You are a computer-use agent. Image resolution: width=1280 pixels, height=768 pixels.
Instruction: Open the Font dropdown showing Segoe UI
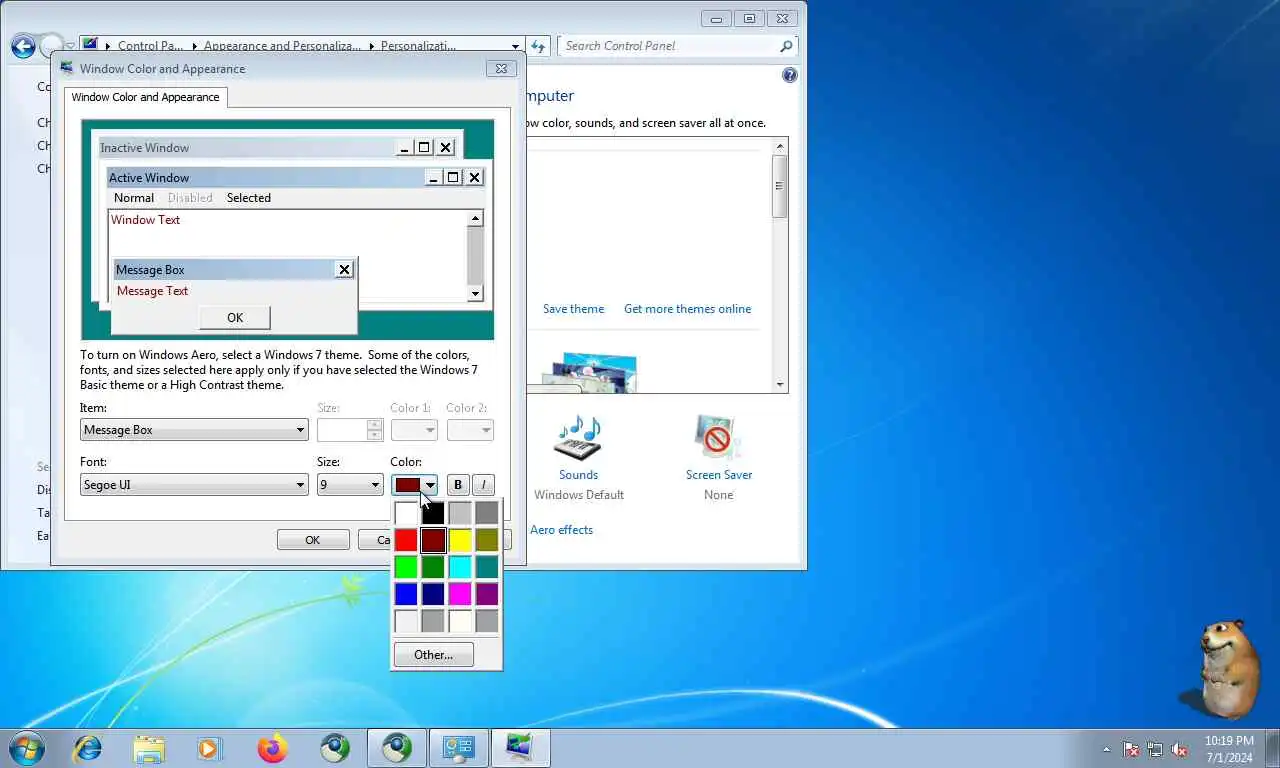(x=194, y=485)
